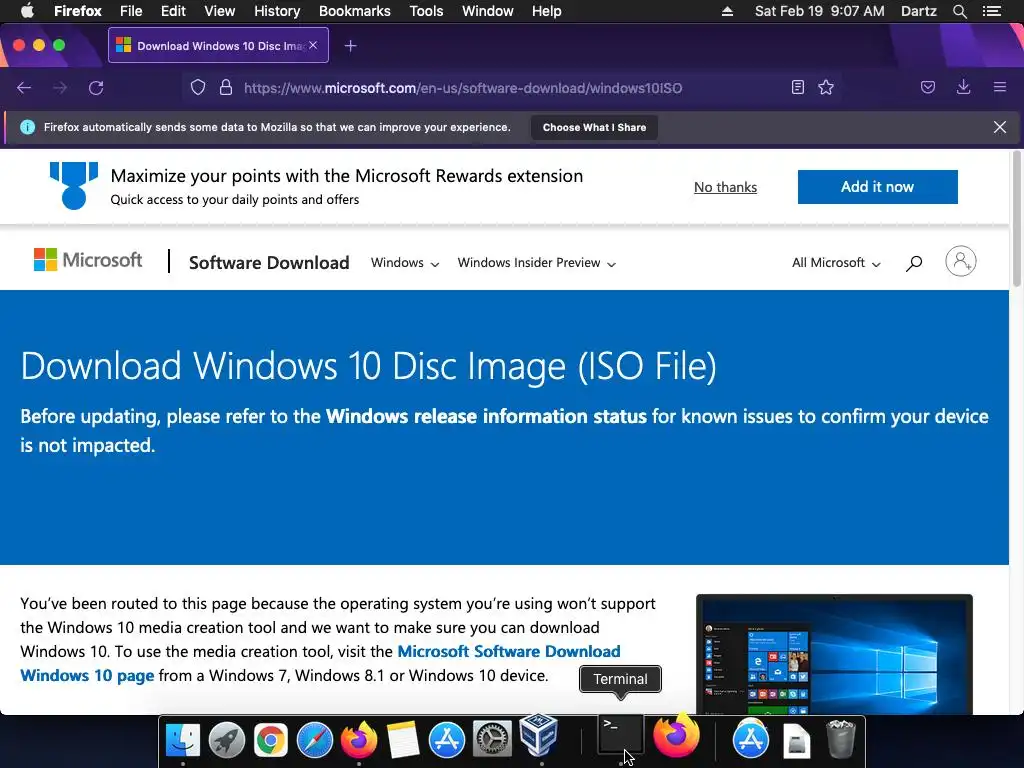Screen dimensions: 1024x768
Task: Open the tracking protection shield icon
Action: [198, 88]
